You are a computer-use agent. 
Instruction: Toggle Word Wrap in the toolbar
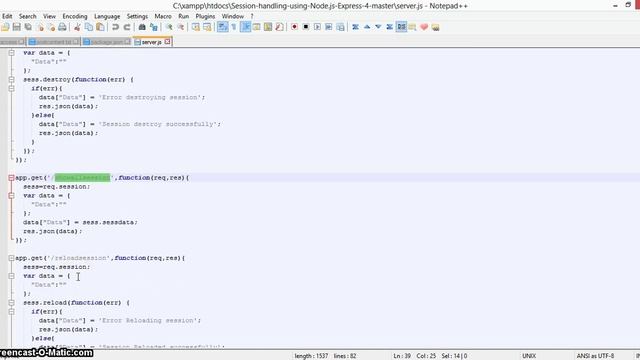[x=222, y=27]
